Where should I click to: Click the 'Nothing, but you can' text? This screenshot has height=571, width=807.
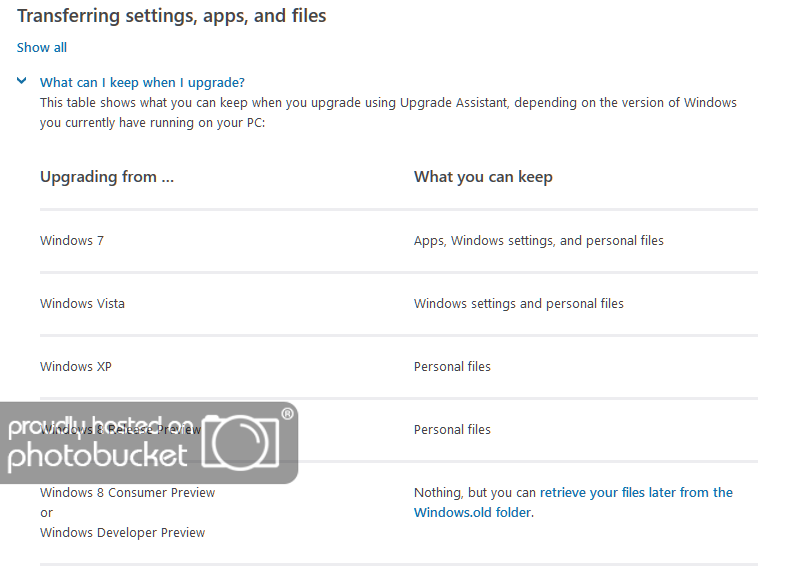click(x=475, y=493)
